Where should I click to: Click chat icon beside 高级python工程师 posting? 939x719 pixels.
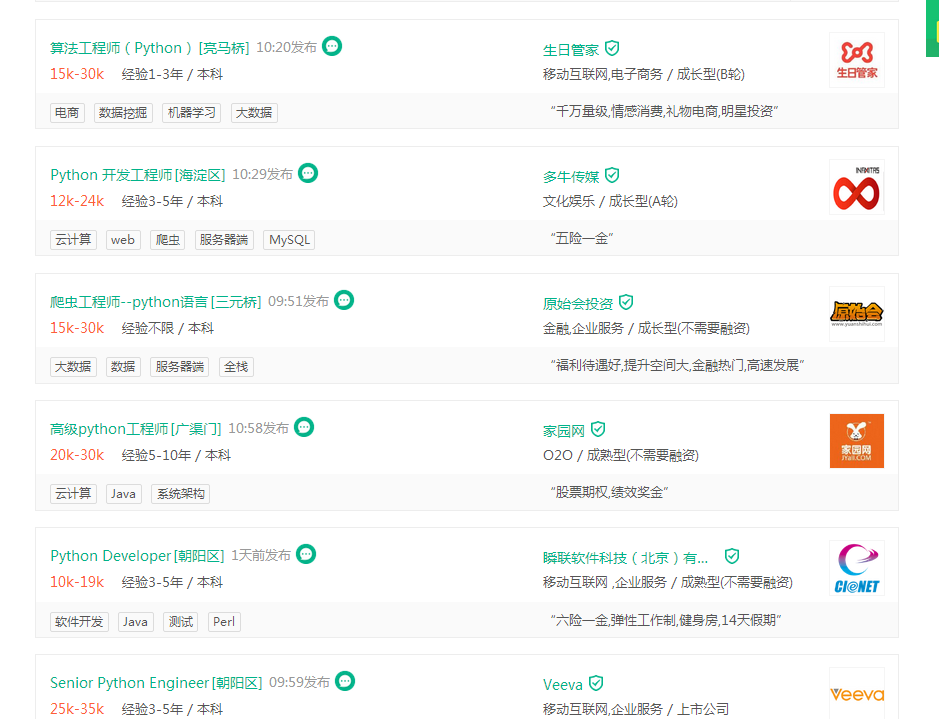[x=304, y=427]
